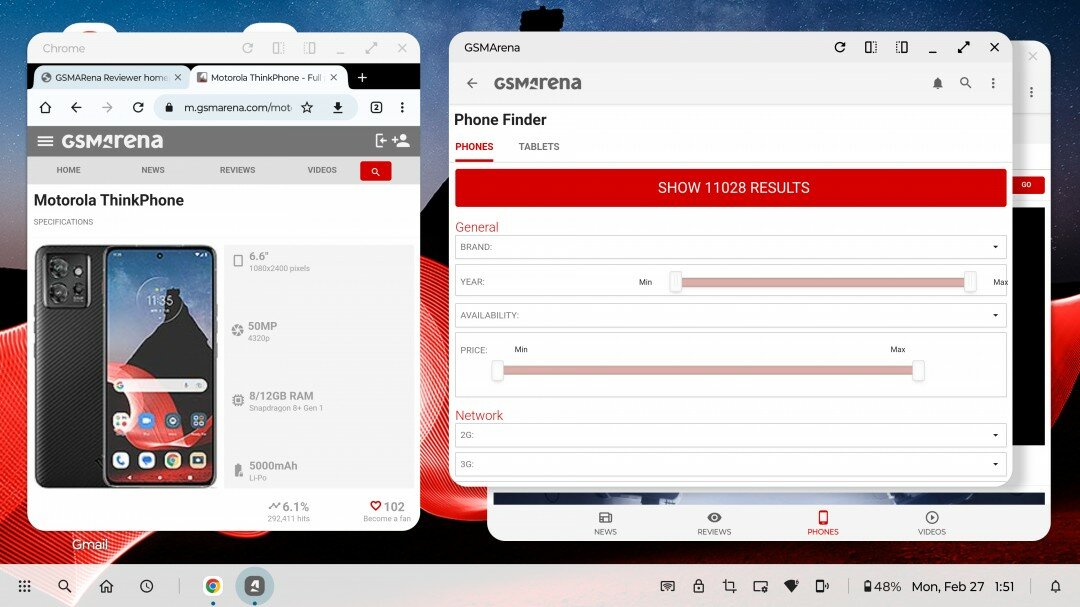Screen dimensions: 1080x607
Task: Go back in Chrome browser toolbar
Action: click(x=76, y=107)
